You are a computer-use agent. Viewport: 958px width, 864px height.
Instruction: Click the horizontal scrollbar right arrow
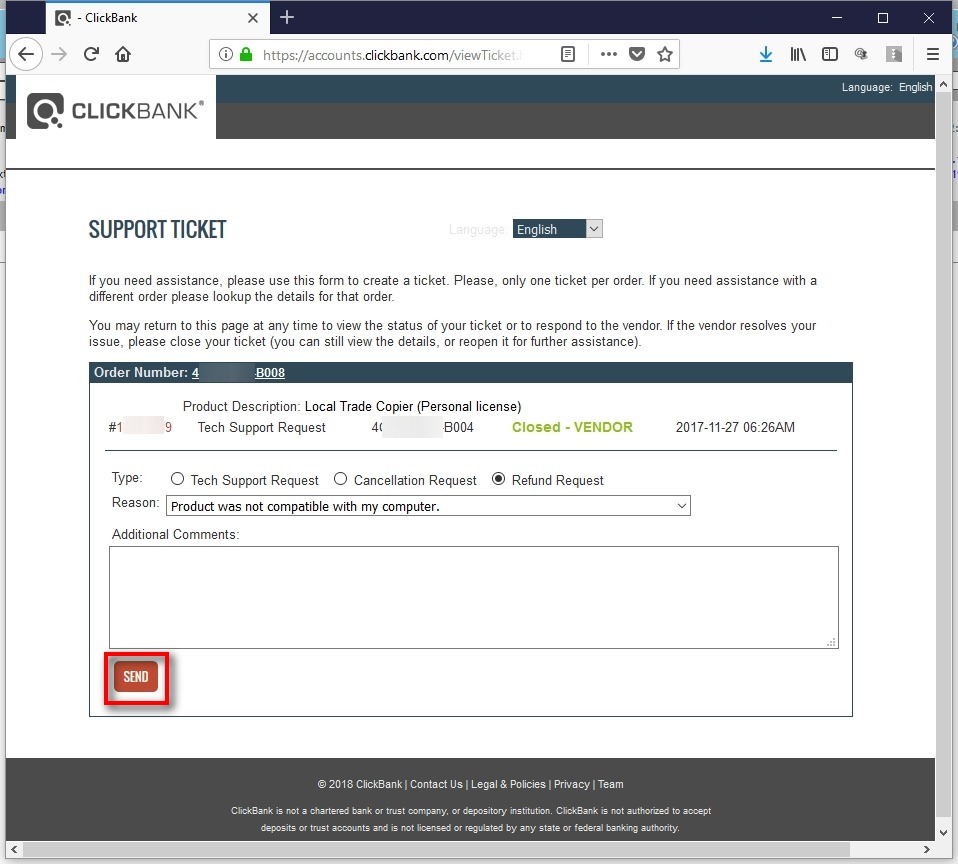pos(926,849)
